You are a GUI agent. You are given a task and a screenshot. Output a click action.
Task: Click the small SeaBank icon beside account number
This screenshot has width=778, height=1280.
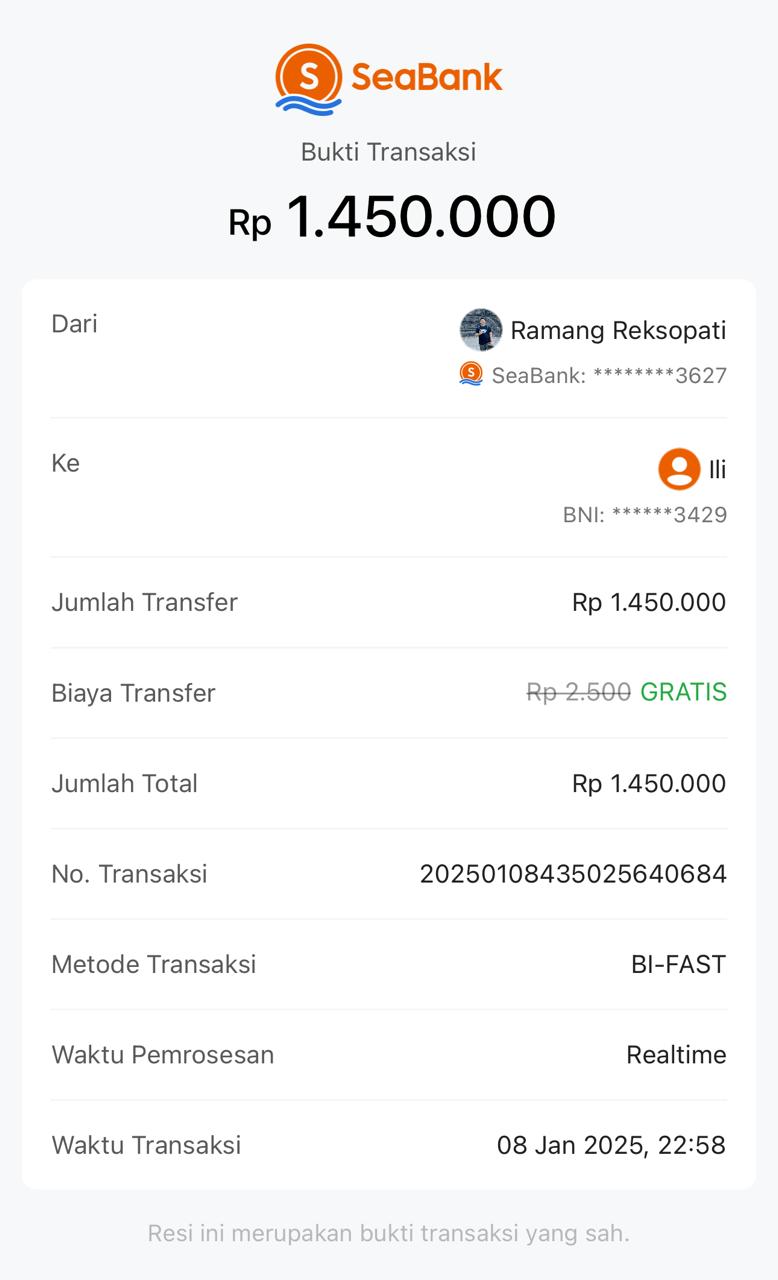pos(471,374)
